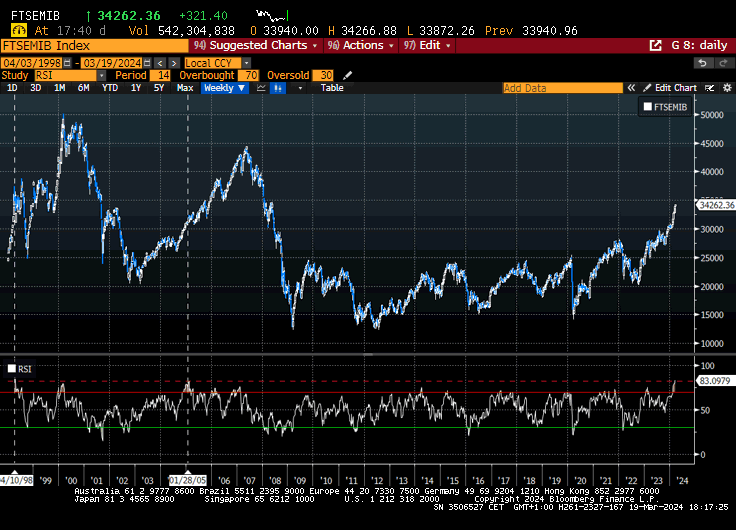Click the pencil icon beside Oversold value
The width and height of the screenshot is (736, 530).
(x=347, y=75)
